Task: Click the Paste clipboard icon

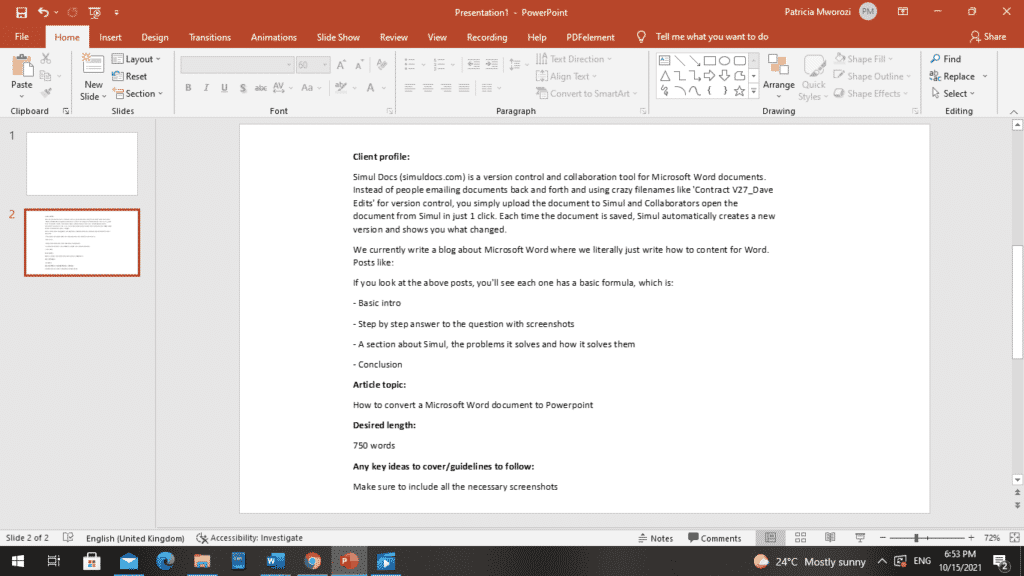Action: coord(22,66)
